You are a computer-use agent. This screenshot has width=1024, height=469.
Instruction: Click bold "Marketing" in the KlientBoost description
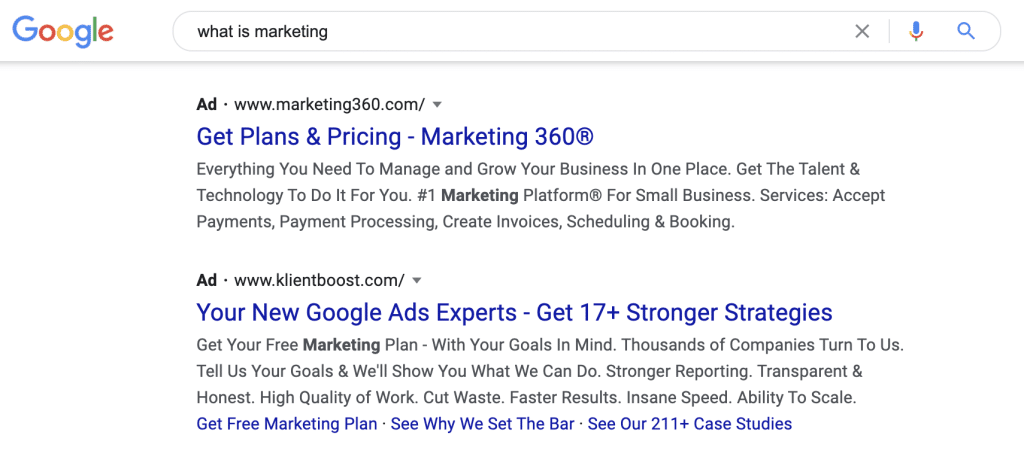(341, 345)
